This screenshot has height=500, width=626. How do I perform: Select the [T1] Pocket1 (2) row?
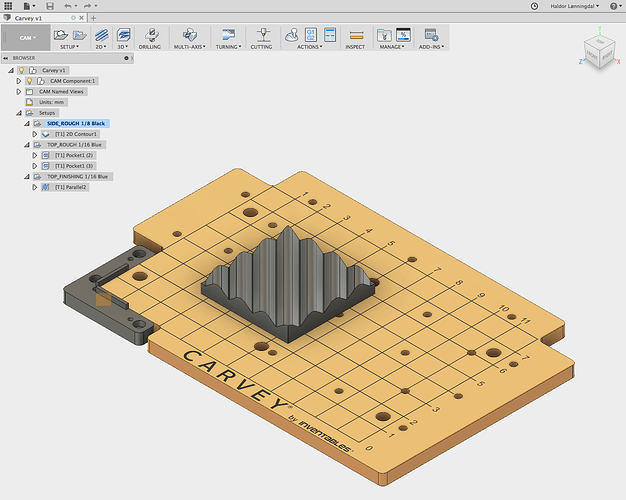coord(74,155)
